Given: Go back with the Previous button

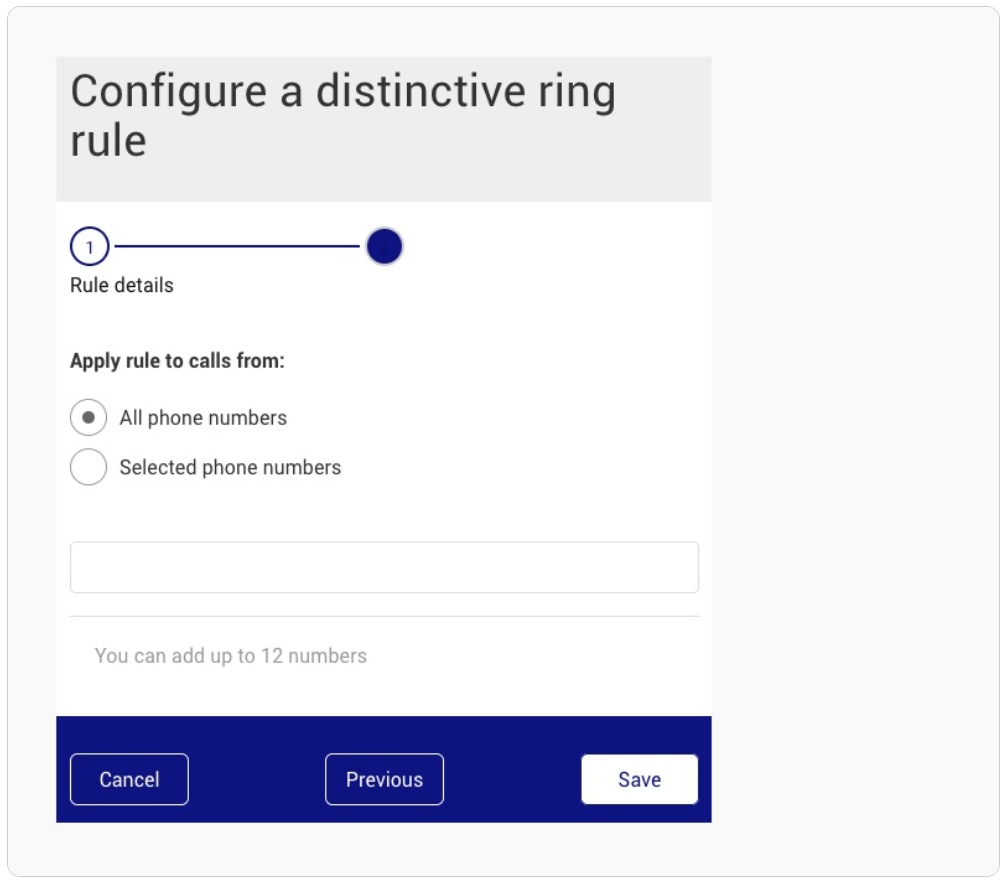Looking at the screenshot, I should click(384, 779).
